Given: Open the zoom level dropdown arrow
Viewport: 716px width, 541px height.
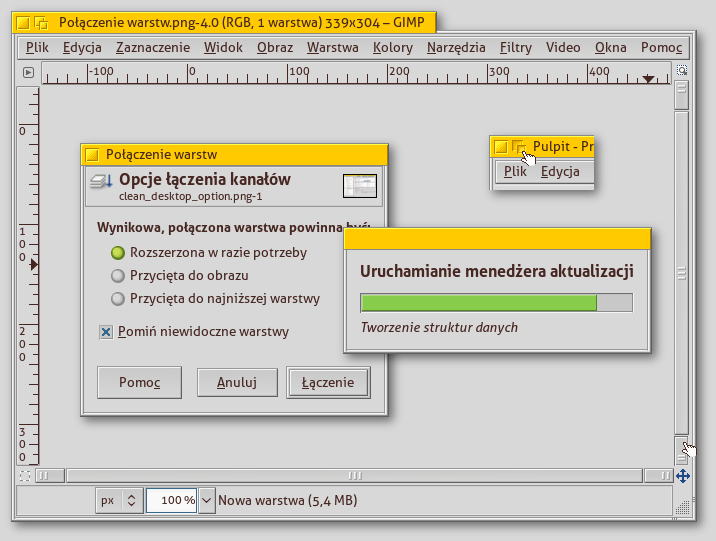Looking at the screenshot, I should (206, 500).
